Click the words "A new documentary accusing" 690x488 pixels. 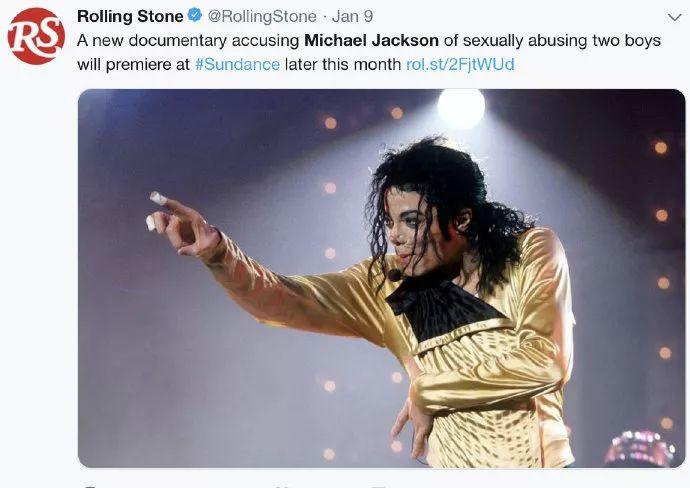(188, 40)
